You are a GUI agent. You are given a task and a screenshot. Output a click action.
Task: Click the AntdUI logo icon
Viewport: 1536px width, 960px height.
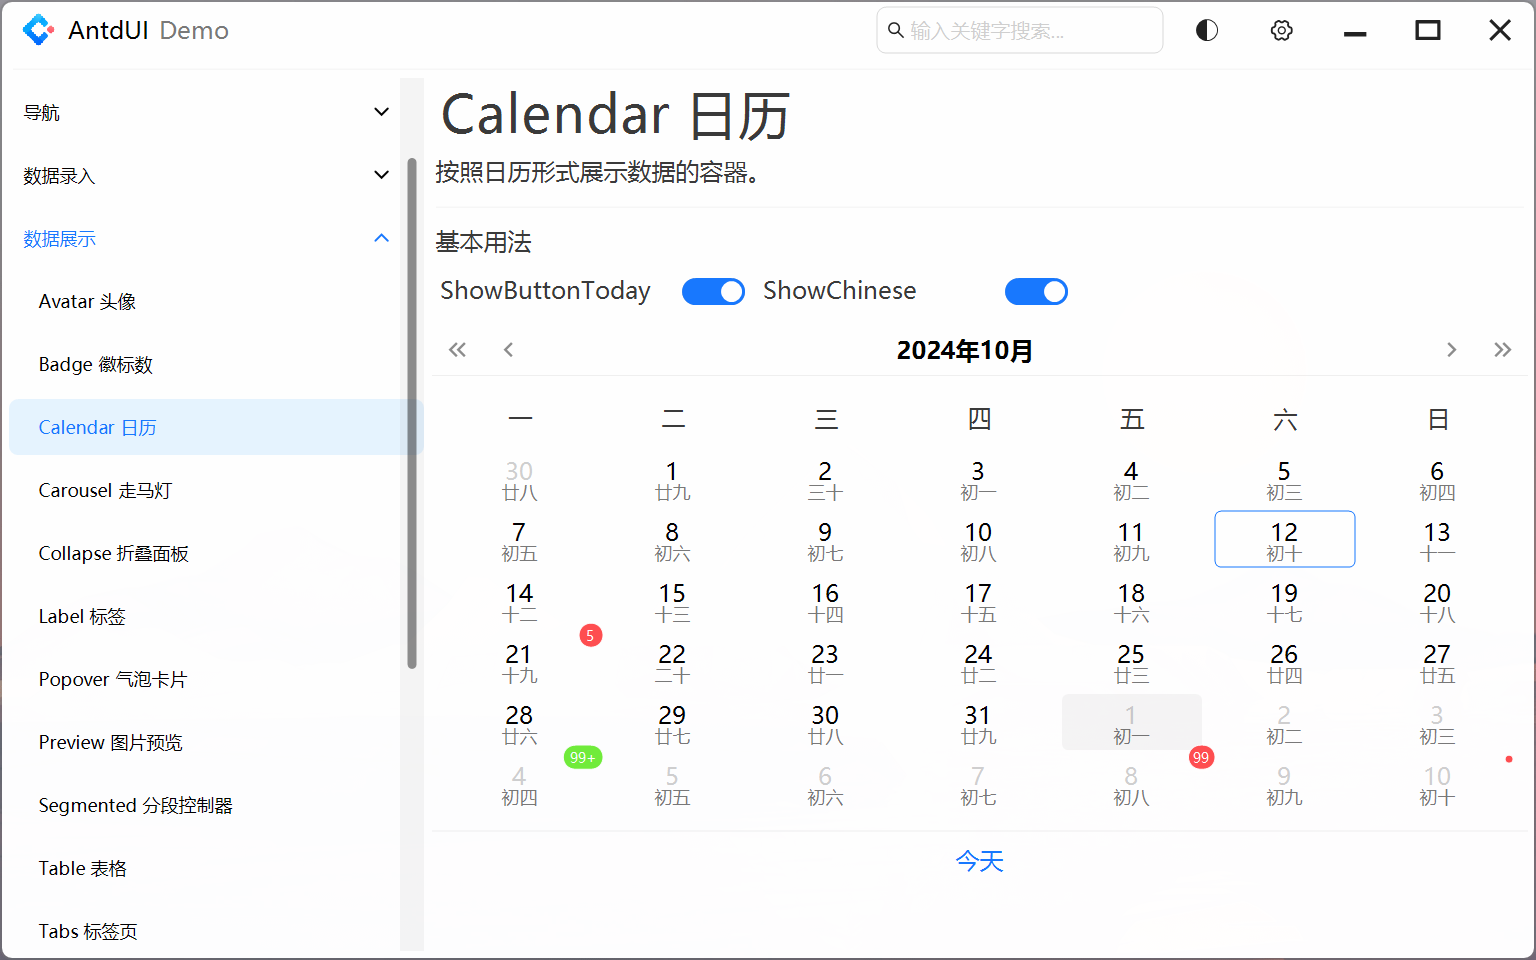coord(39,30)
